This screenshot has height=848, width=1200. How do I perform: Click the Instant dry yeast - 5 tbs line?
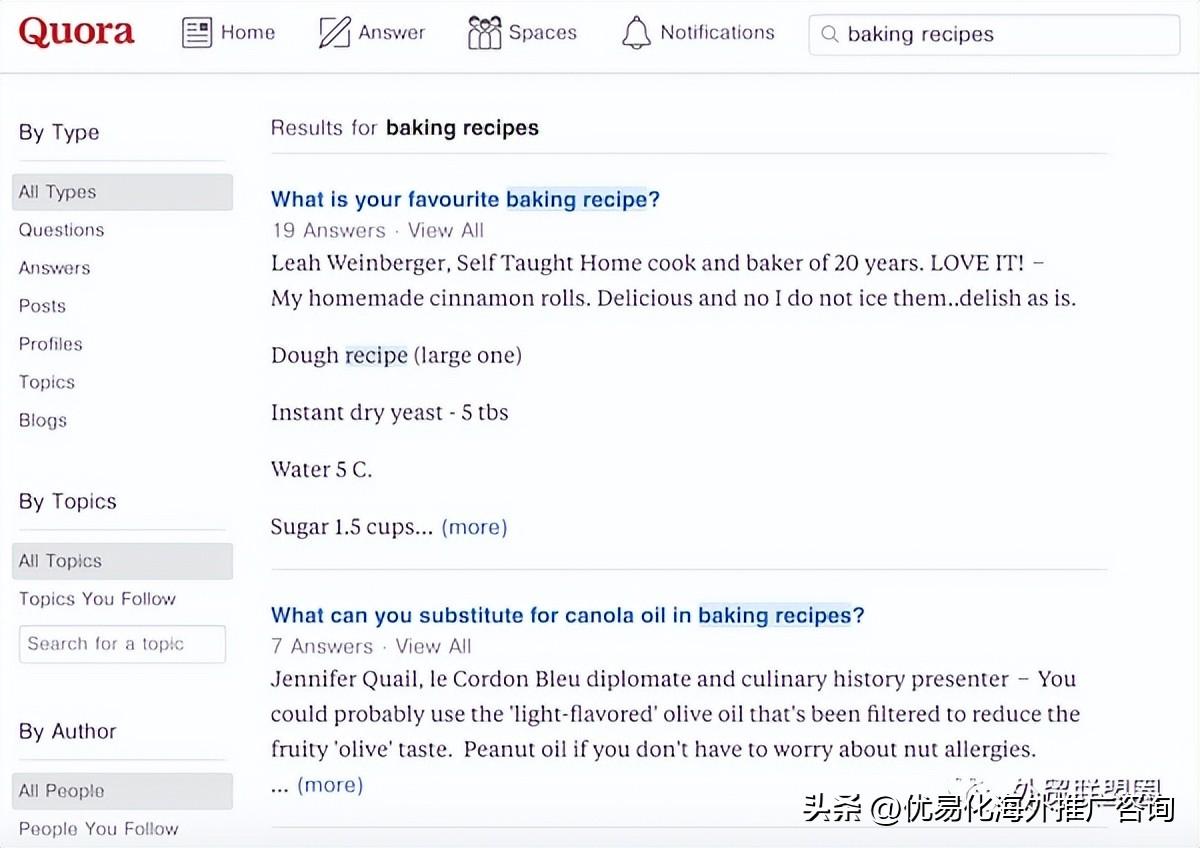point(389,412)
